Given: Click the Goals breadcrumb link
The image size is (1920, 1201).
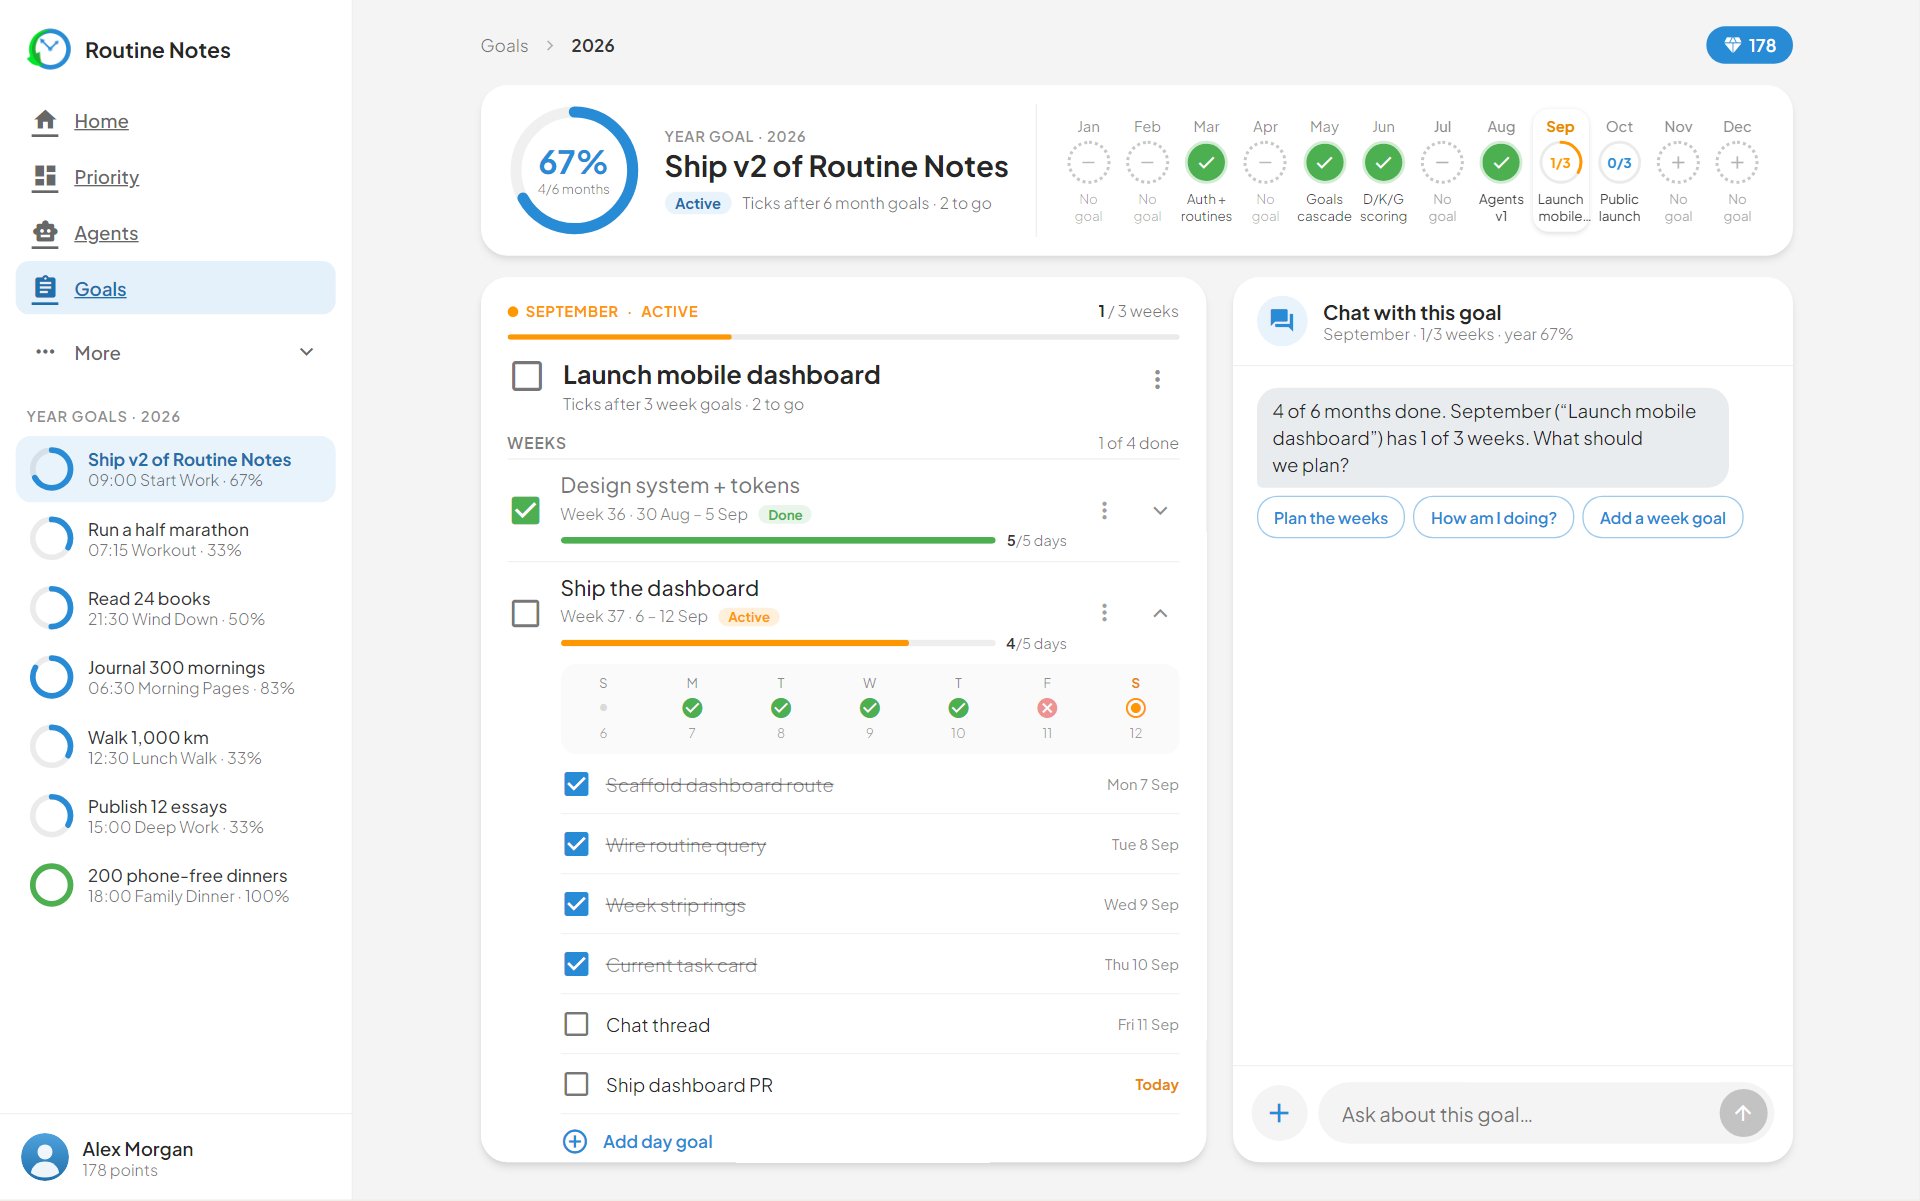Looking at the screenshot, I should coord(504,46).
